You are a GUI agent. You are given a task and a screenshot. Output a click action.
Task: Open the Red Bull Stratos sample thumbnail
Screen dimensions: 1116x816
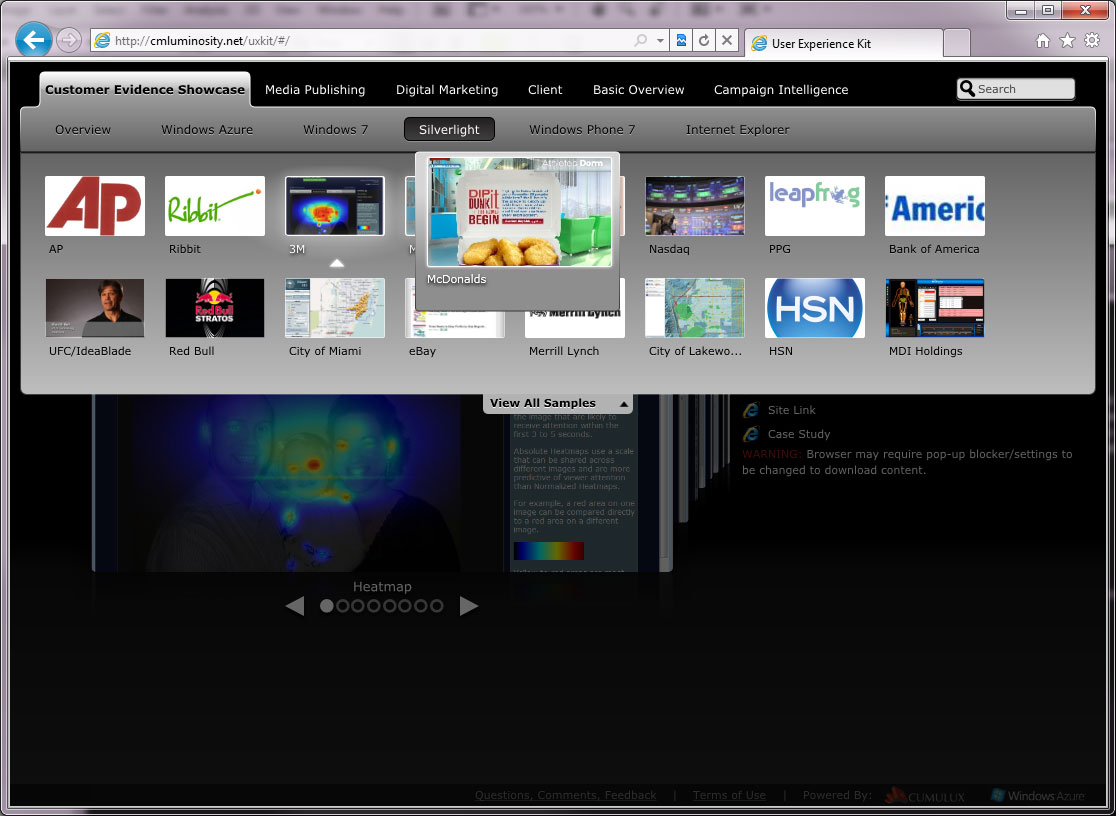pos(214,308)
